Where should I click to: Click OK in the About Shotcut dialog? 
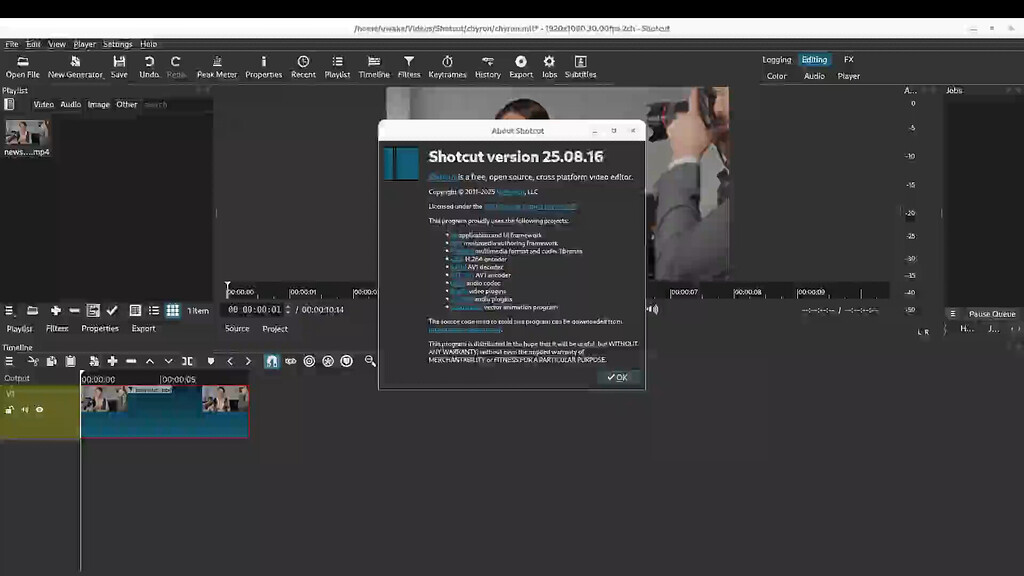point(618,377)
